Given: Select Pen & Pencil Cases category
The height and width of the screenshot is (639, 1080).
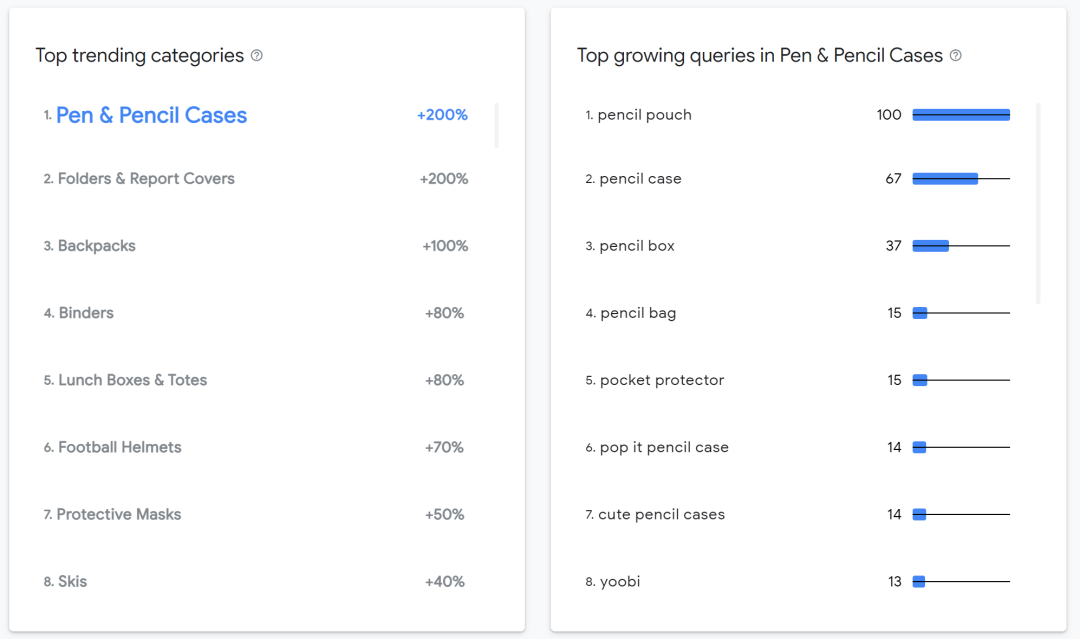Looking at the screenshot, I should pyautogui.click(x=151, y=116).
